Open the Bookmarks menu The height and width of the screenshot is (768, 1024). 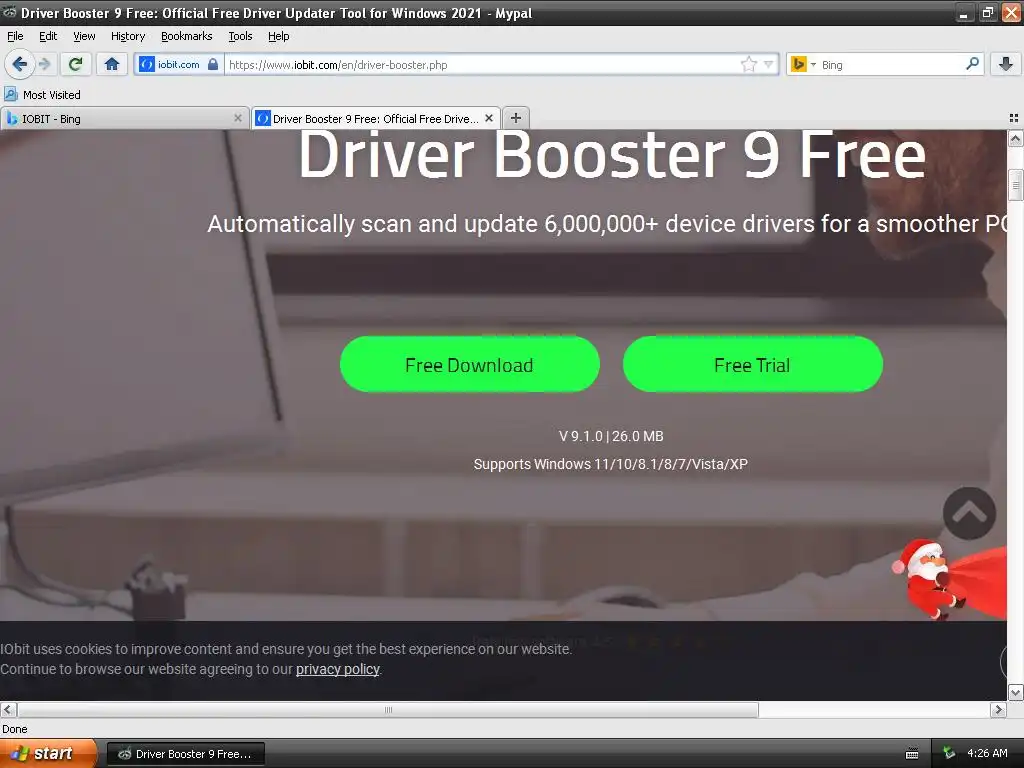187,36
